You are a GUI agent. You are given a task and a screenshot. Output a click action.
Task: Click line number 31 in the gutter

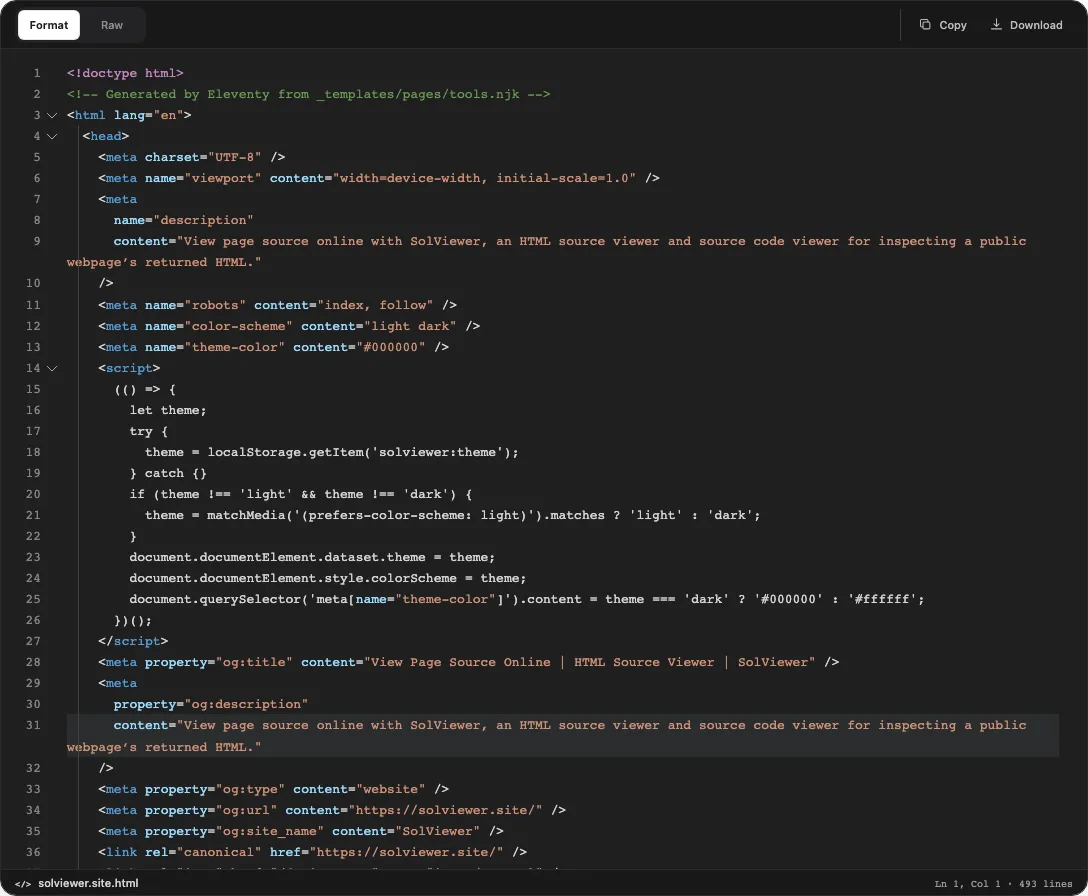tap(33, 725)
